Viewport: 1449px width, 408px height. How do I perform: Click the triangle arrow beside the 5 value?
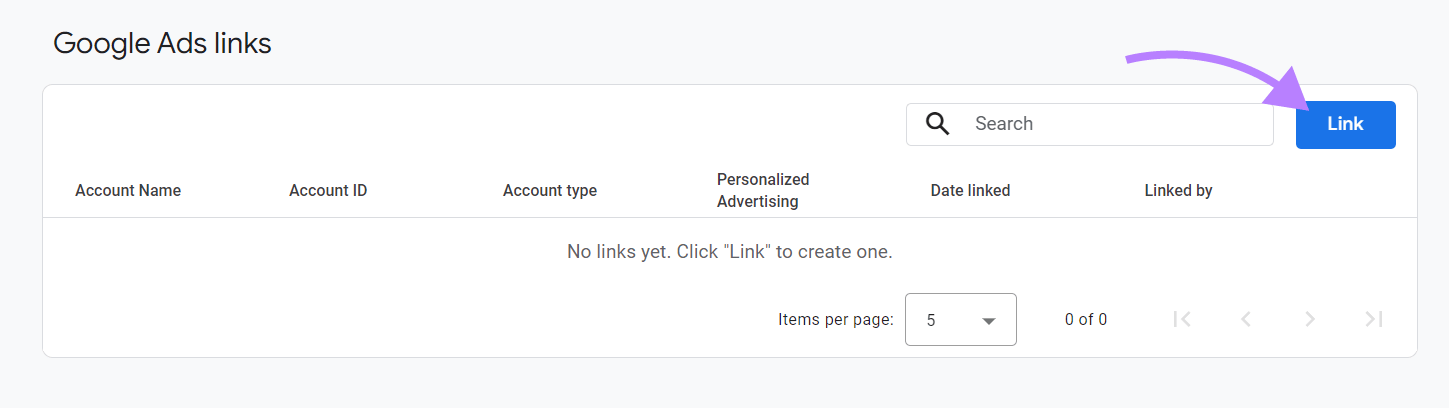(989, 321)
